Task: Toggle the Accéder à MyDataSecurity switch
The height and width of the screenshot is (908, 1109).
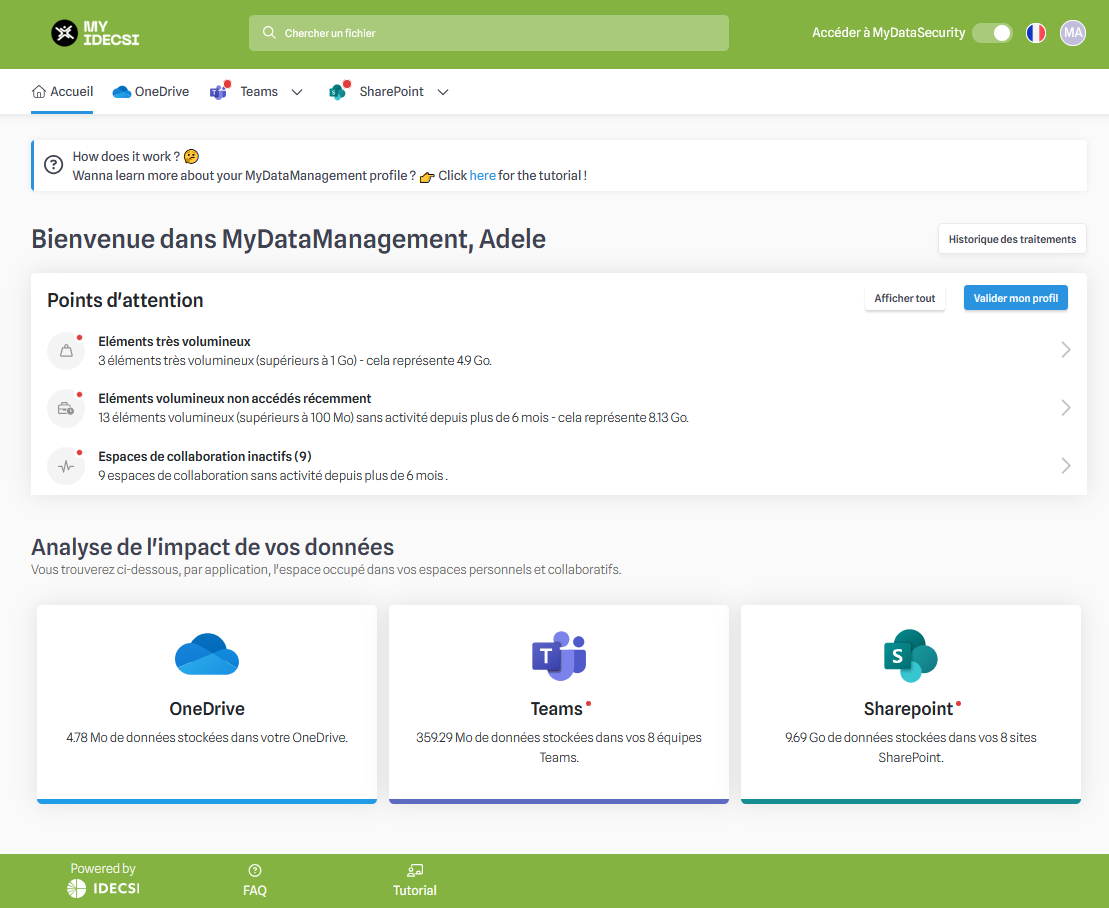Action: tap(992, 33)
